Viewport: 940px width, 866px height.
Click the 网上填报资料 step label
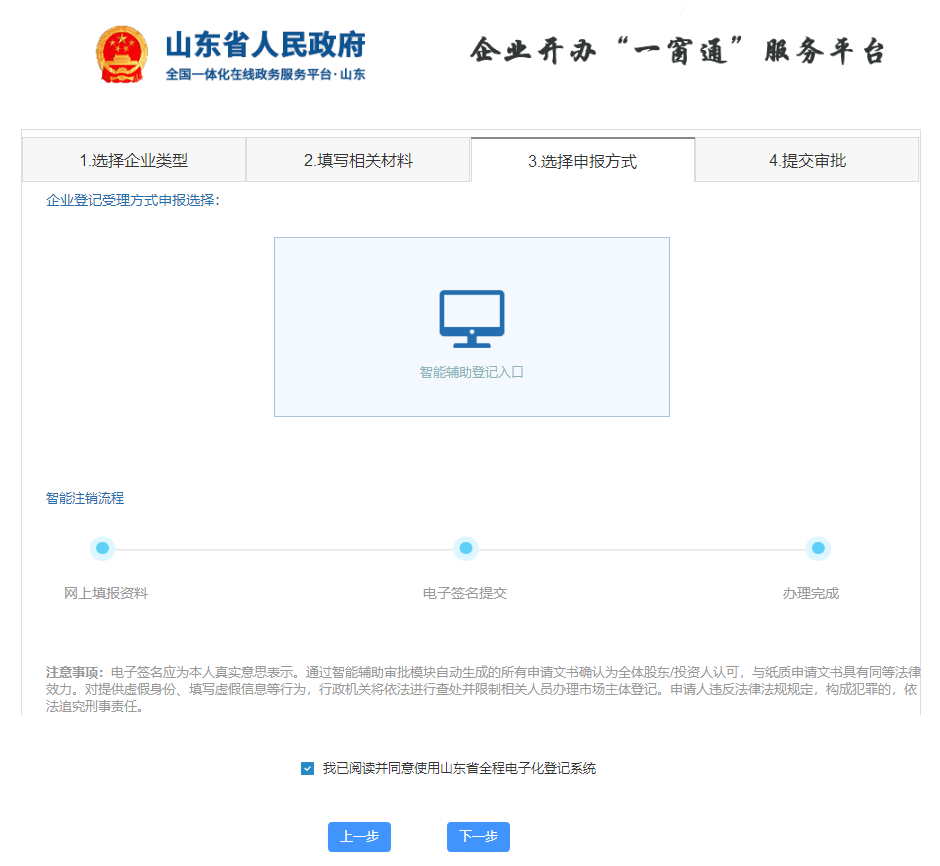coord(106,593)
